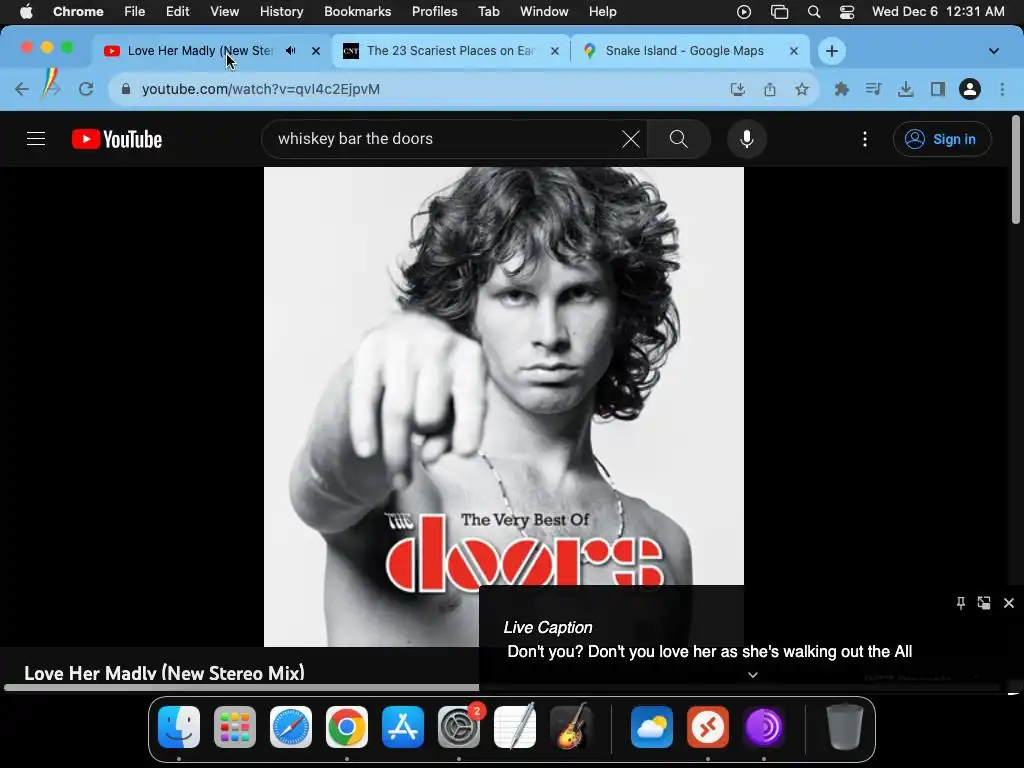Expand the tab search dropdown
This screenshot has width=1024, height=768.
pyautogui.click(x=993, y=51)
